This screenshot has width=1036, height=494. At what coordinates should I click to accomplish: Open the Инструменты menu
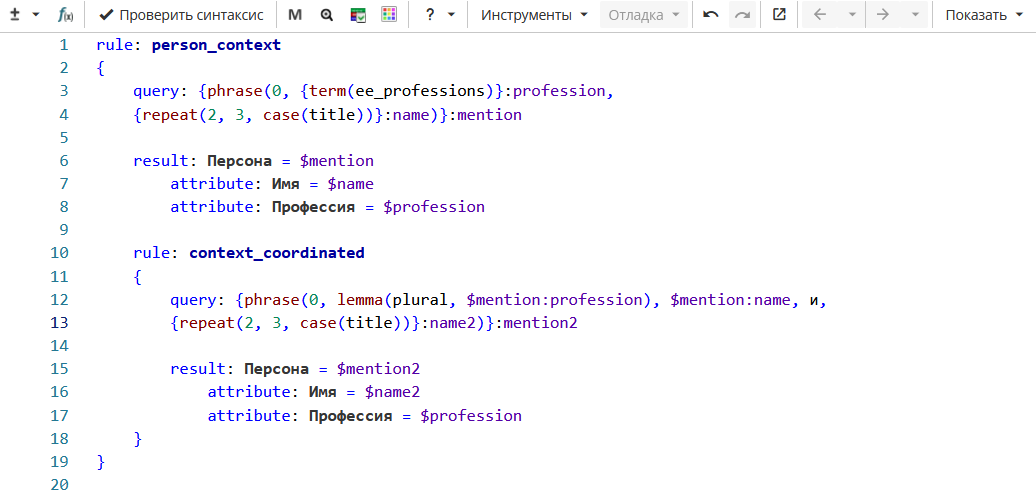(534, 15)
